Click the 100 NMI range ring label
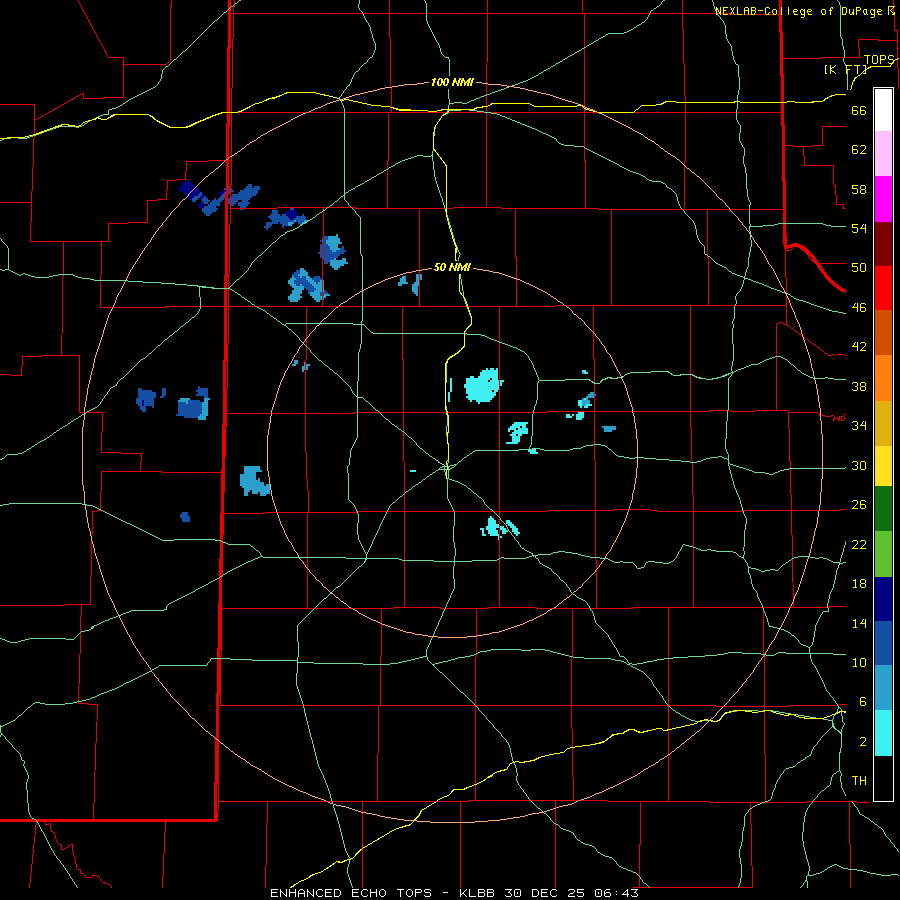Viewport: 900px width, 900px height. 452,82
